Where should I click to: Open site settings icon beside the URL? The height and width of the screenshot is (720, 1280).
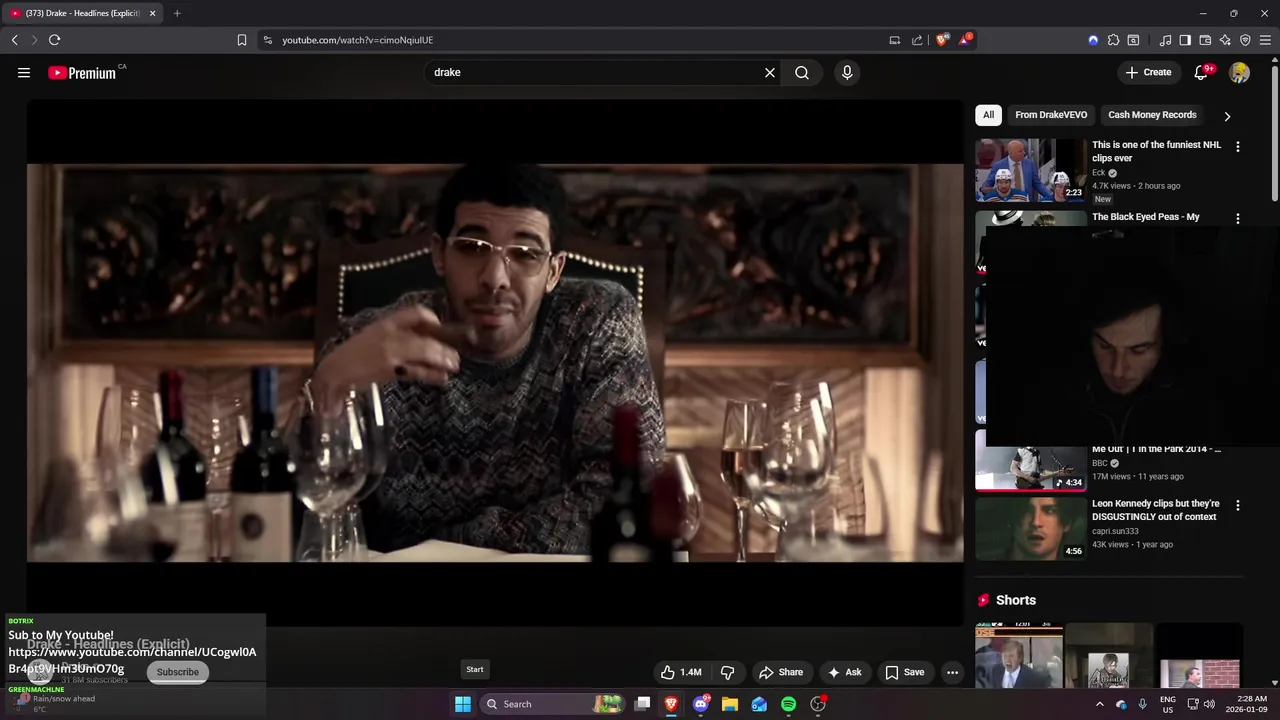tap(267, 40)
